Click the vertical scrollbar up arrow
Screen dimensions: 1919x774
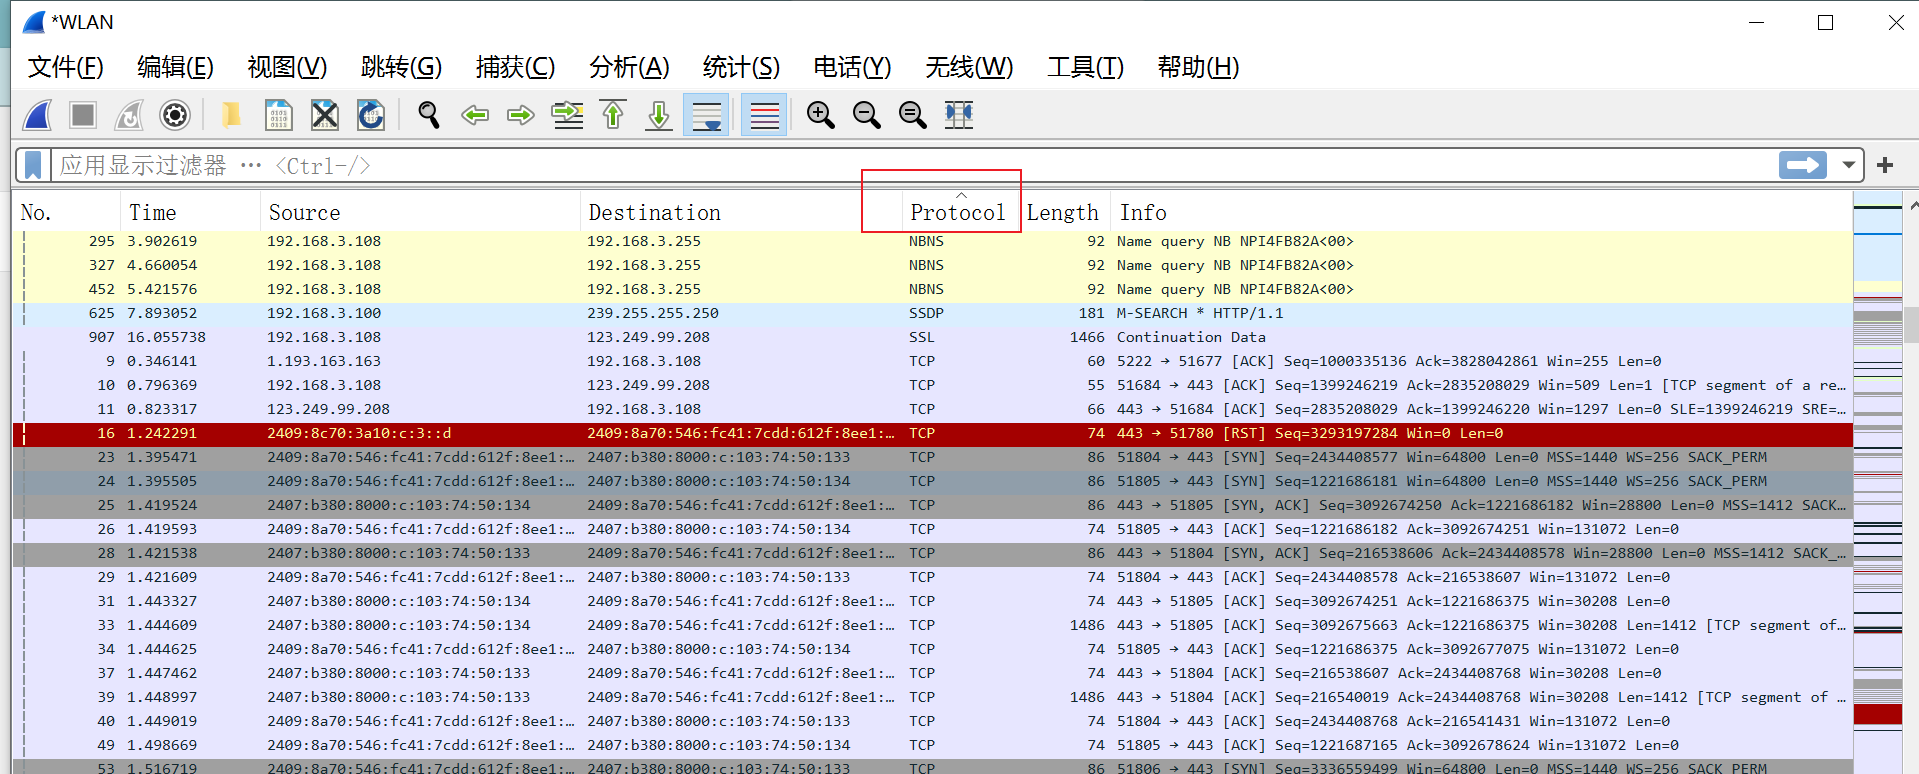(1912, 206)
